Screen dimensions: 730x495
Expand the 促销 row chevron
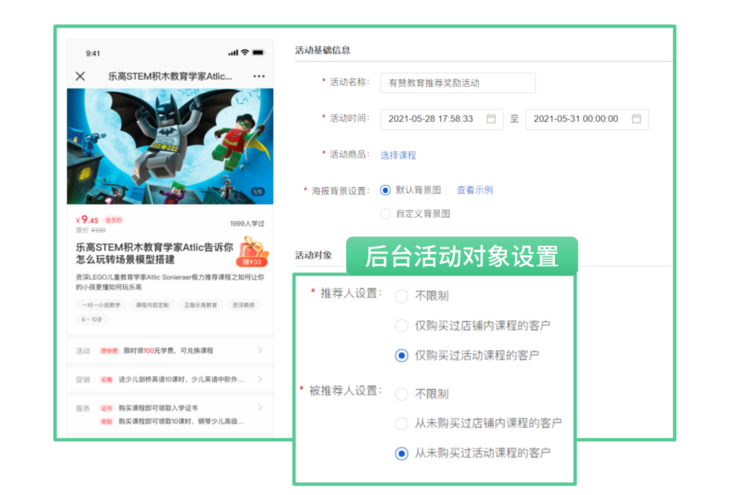click(260, 379)
